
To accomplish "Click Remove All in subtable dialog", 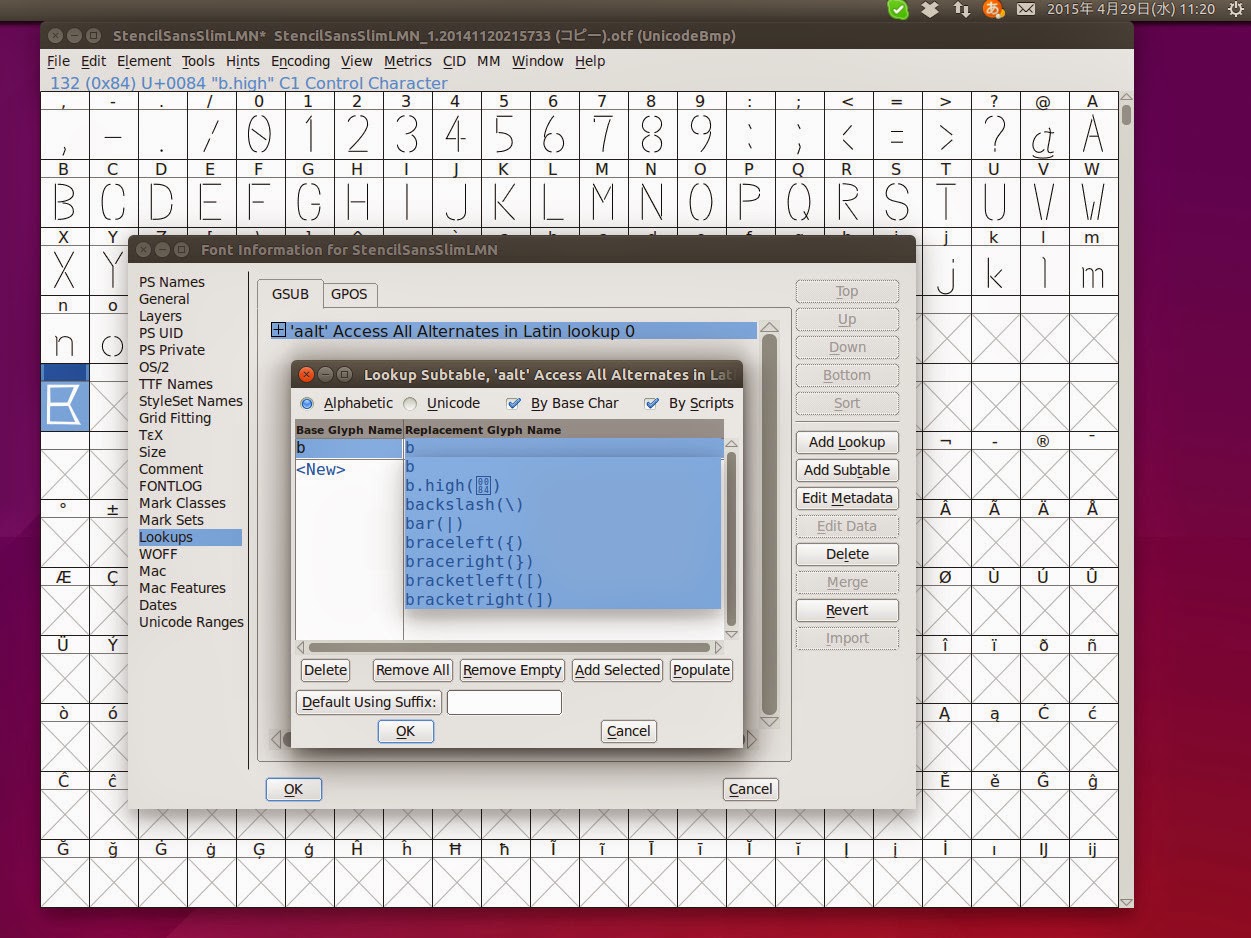I will tap(413, 670).
